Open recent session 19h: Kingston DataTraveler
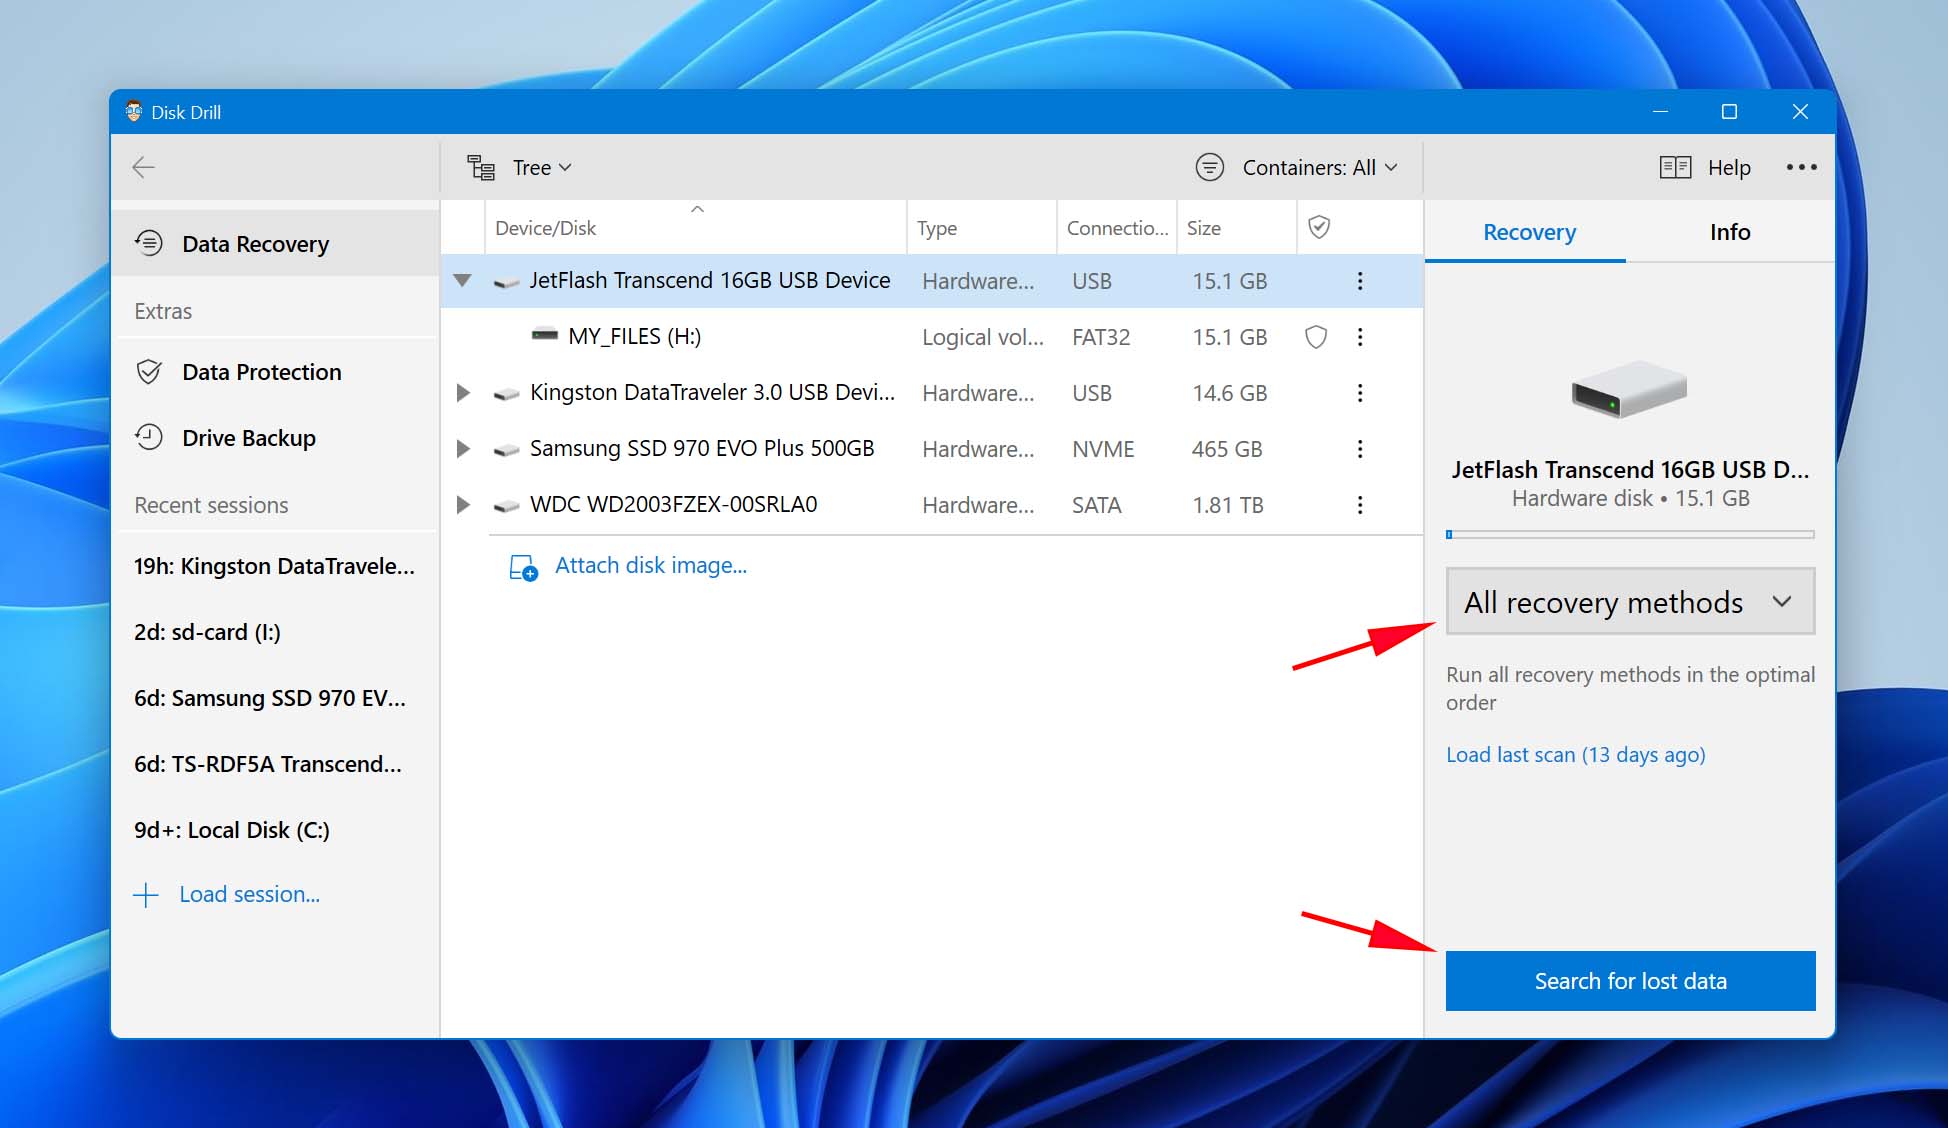The height and width of the screenshot is (1128, 1948). pyautogui.click(x=274, y=566)
